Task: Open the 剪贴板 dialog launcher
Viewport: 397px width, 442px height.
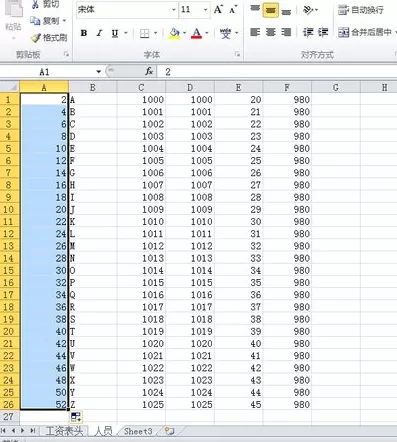Action: (67, 54)
